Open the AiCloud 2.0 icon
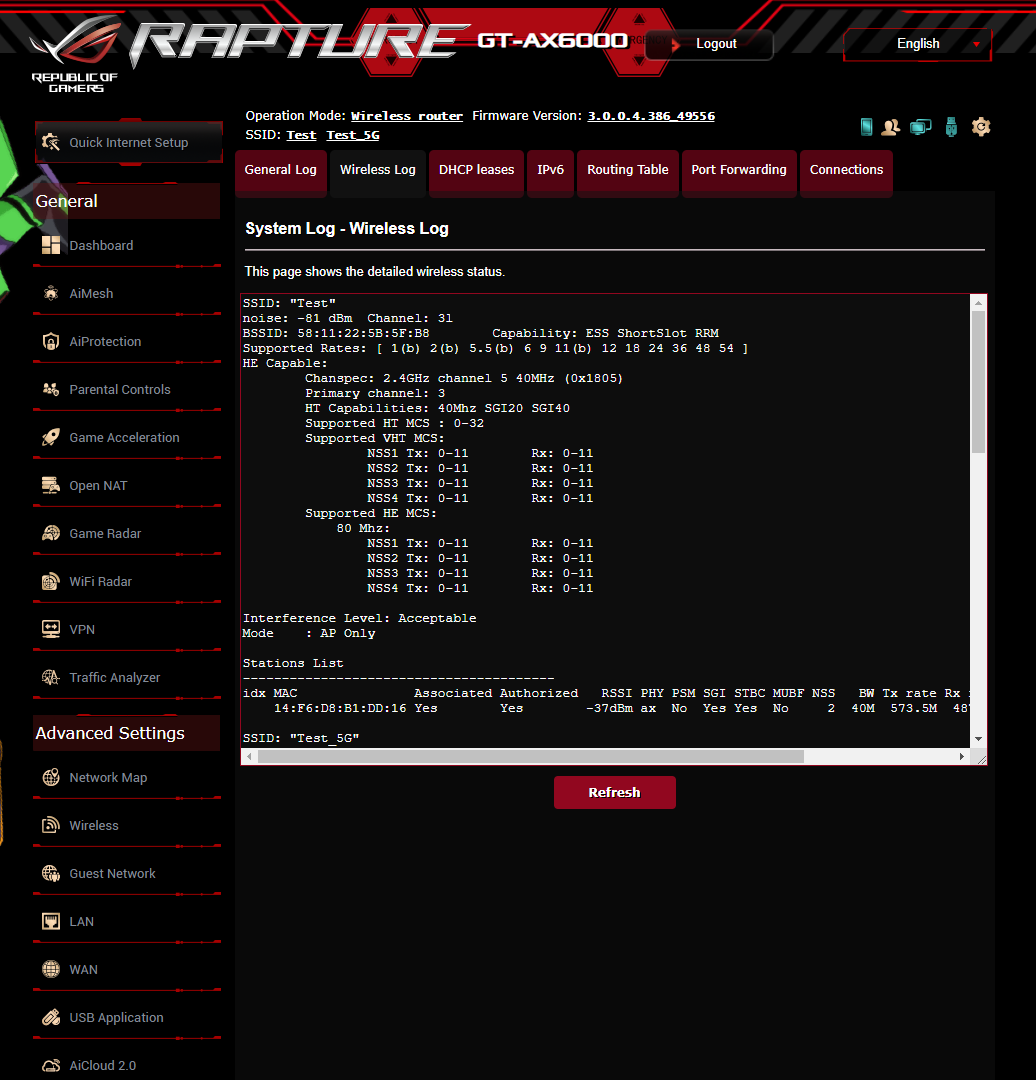Screen dimensions: 1036x1080 pos(51,1066)
